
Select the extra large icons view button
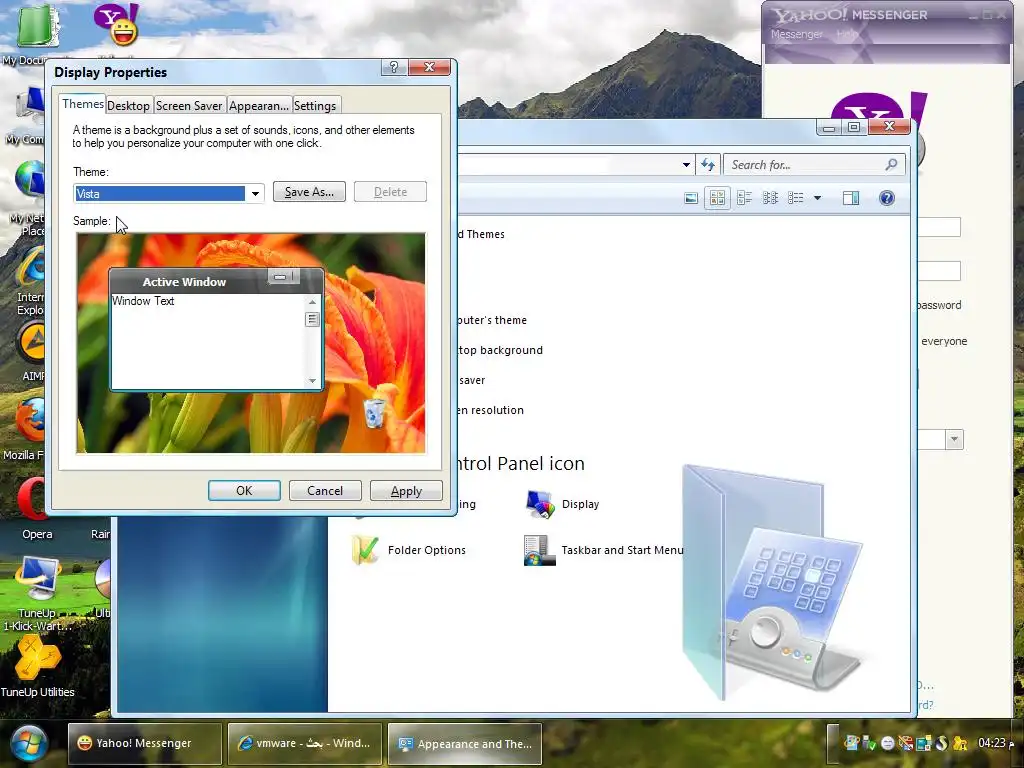click(x=691, y=198)
